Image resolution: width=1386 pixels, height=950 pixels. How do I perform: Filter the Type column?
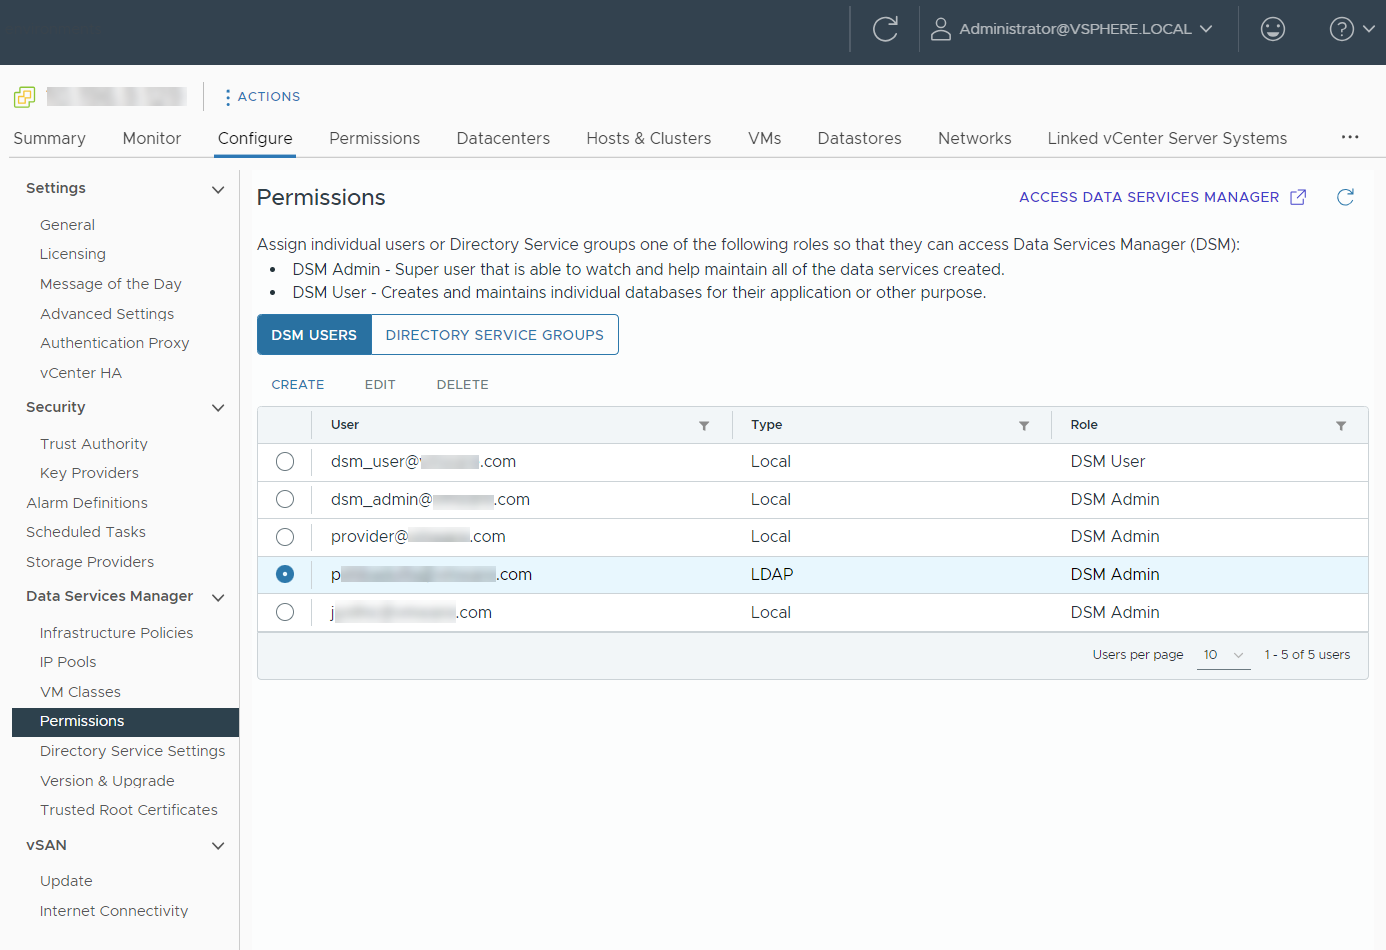tap(1024, 426)
